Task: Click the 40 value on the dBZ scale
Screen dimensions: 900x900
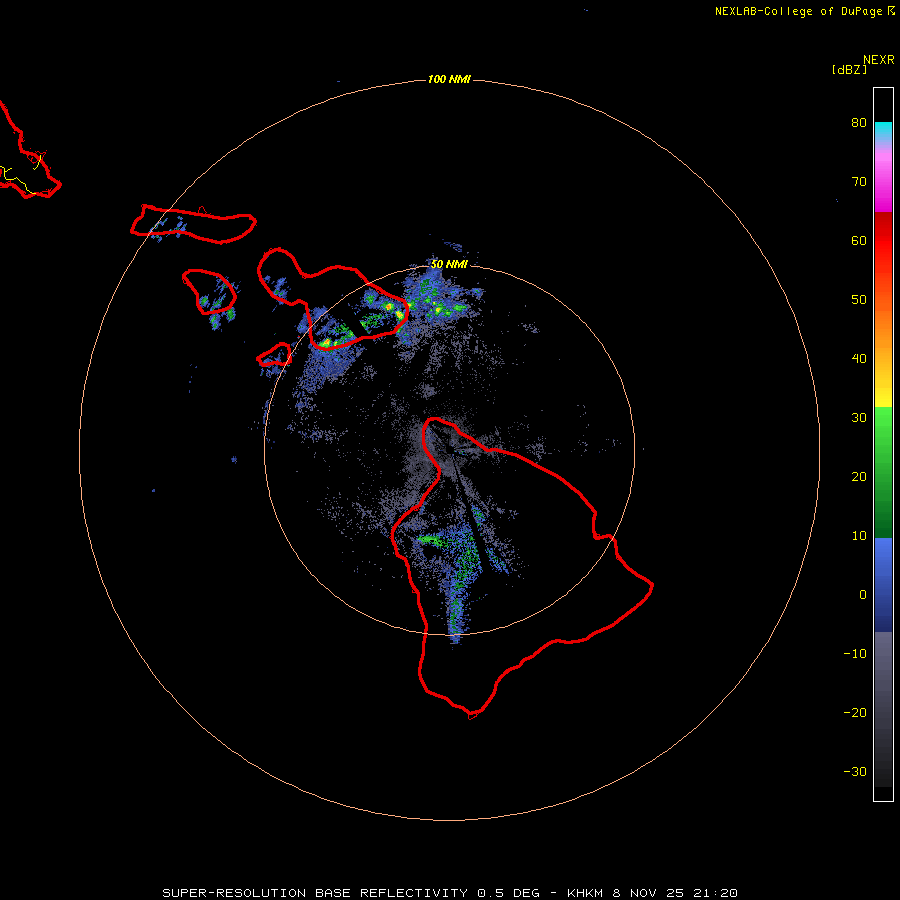Action: click(859, 359)
